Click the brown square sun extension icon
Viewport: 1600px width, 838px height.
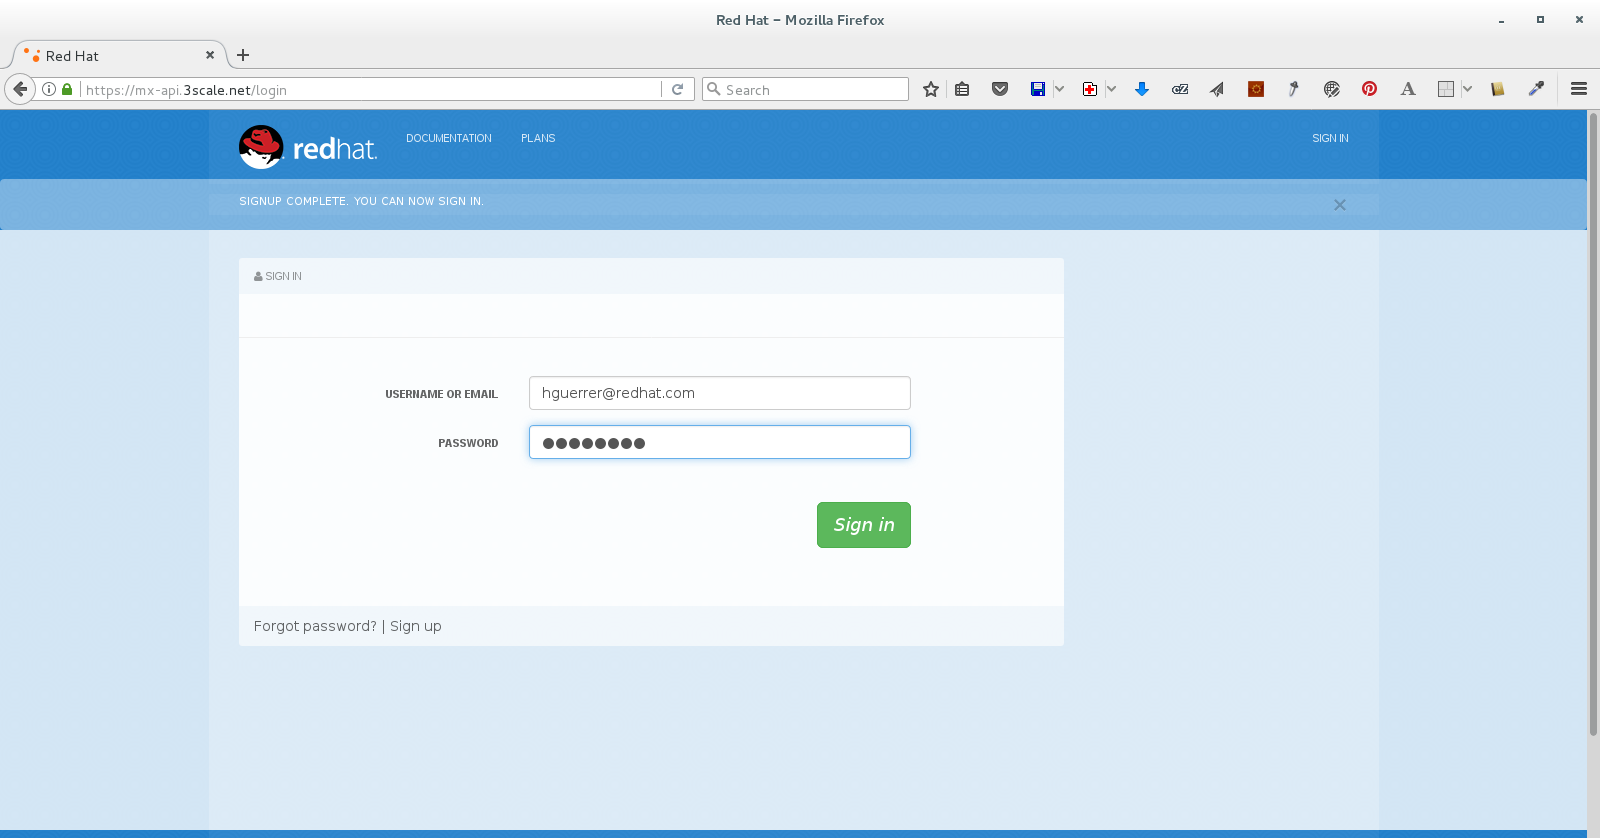[1256, 89]
